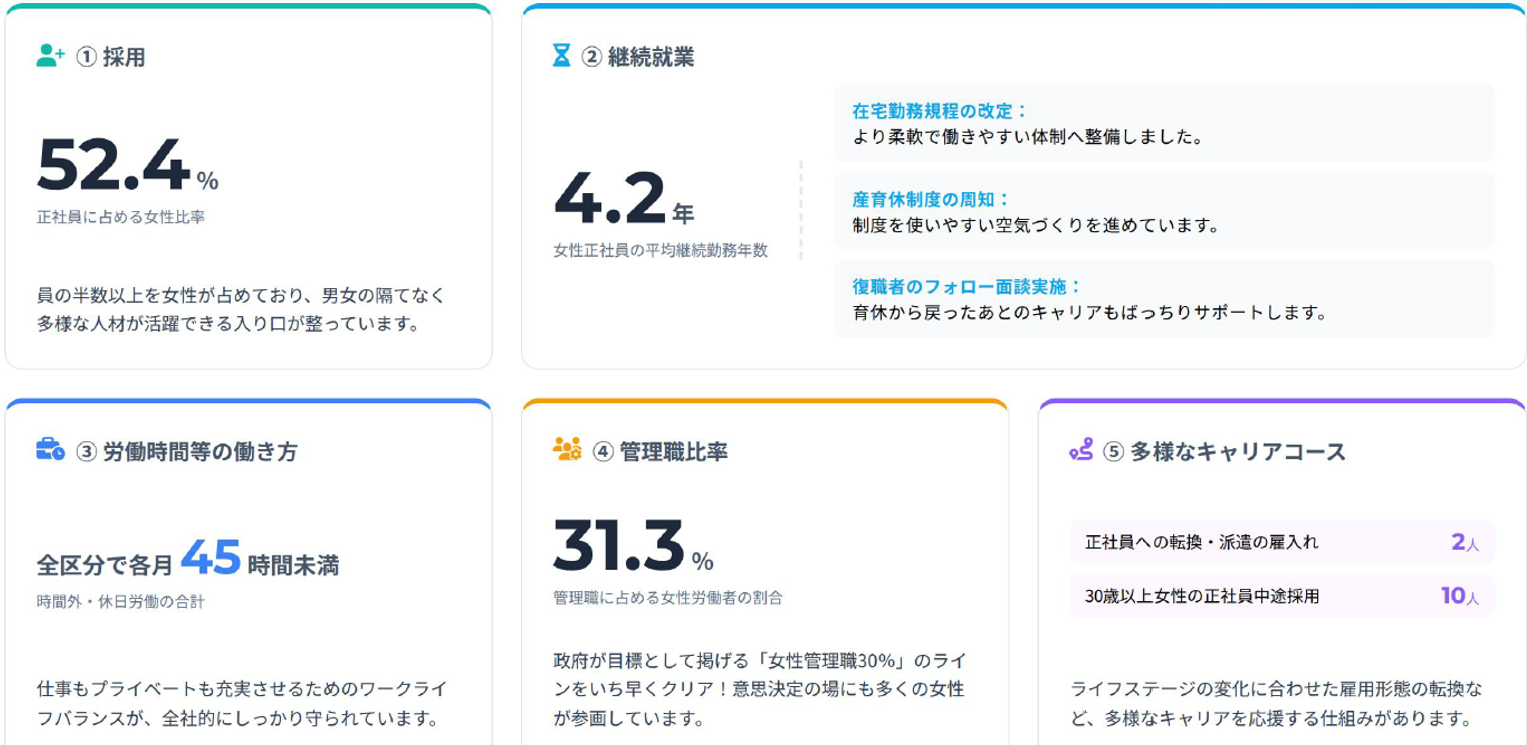The width and height of the screenshot is (1527, 745).
Task: Click the 30歳以上女性の正社員中途採用 row
Action: 1281,596
